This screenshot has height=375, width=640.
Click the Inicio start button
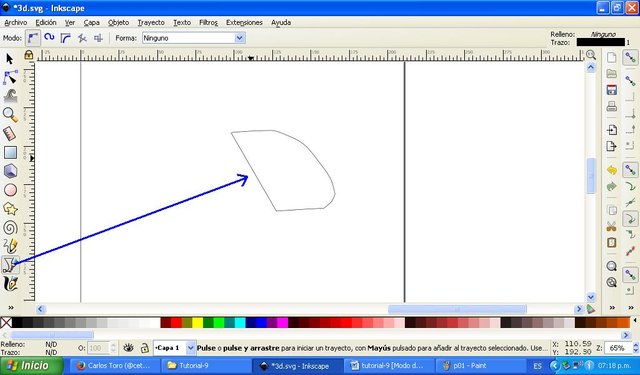pyautogui.click(x=31, y=365)
